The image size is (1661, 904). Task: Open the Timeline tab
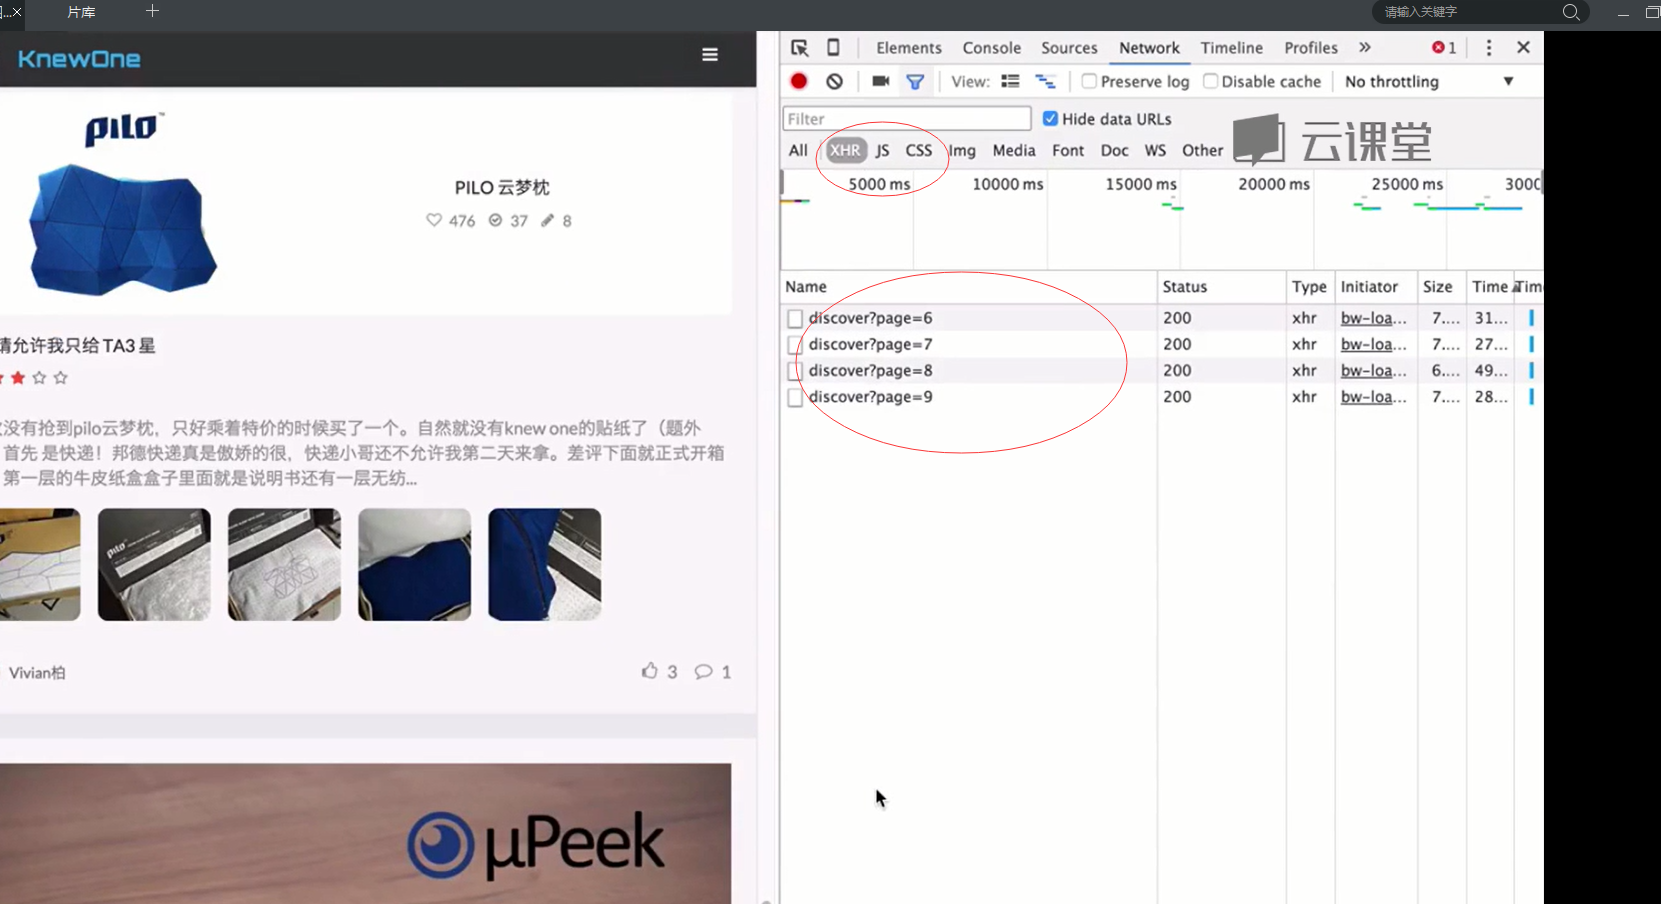(x=1232, y=48)
